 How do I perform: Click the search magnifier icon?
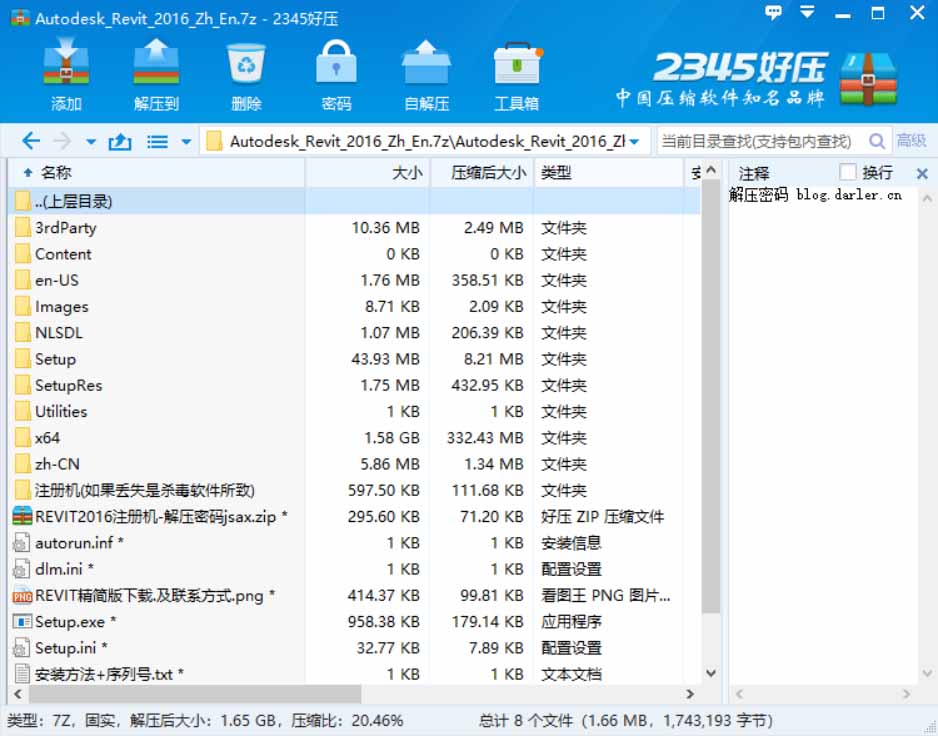[877, 141]
